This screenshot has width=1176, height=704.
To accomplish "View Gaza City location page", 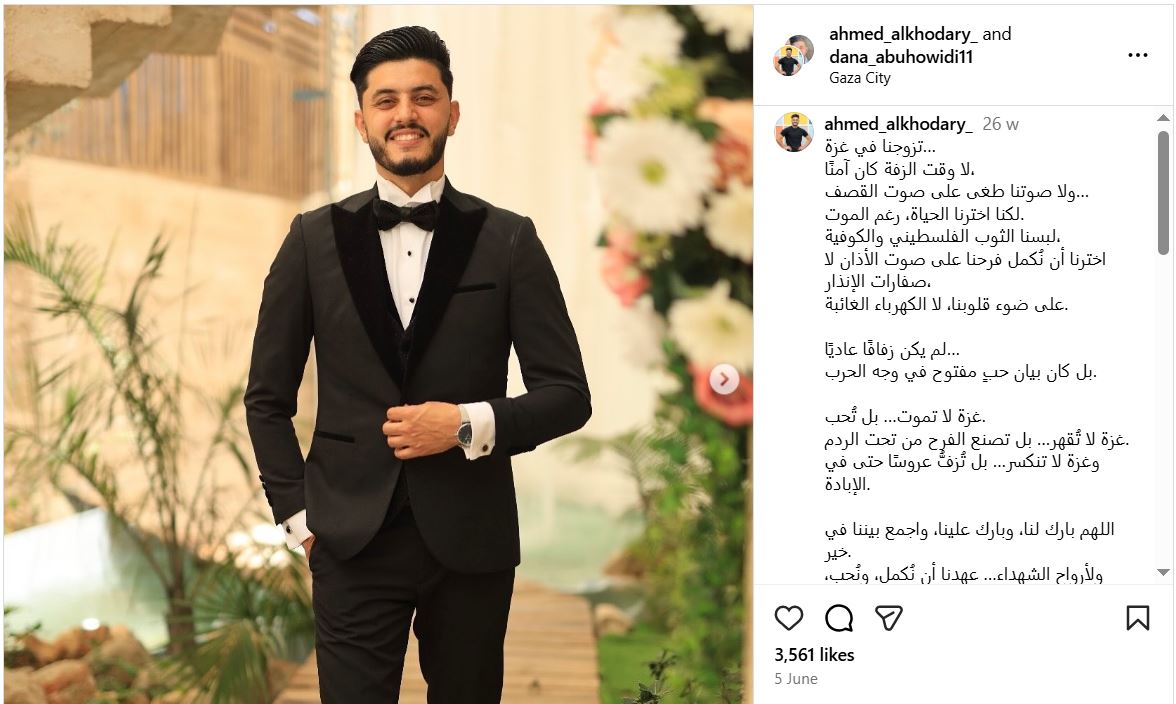I will coord(860,78).
